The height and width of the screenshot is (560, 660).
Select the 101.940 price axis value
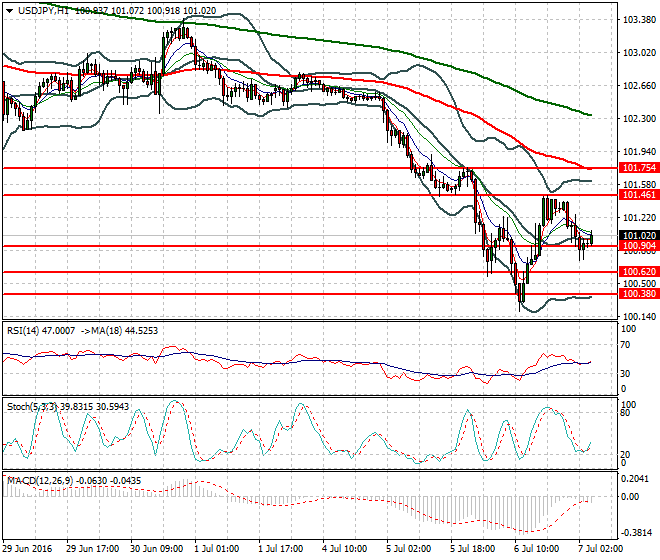[639, 151]
